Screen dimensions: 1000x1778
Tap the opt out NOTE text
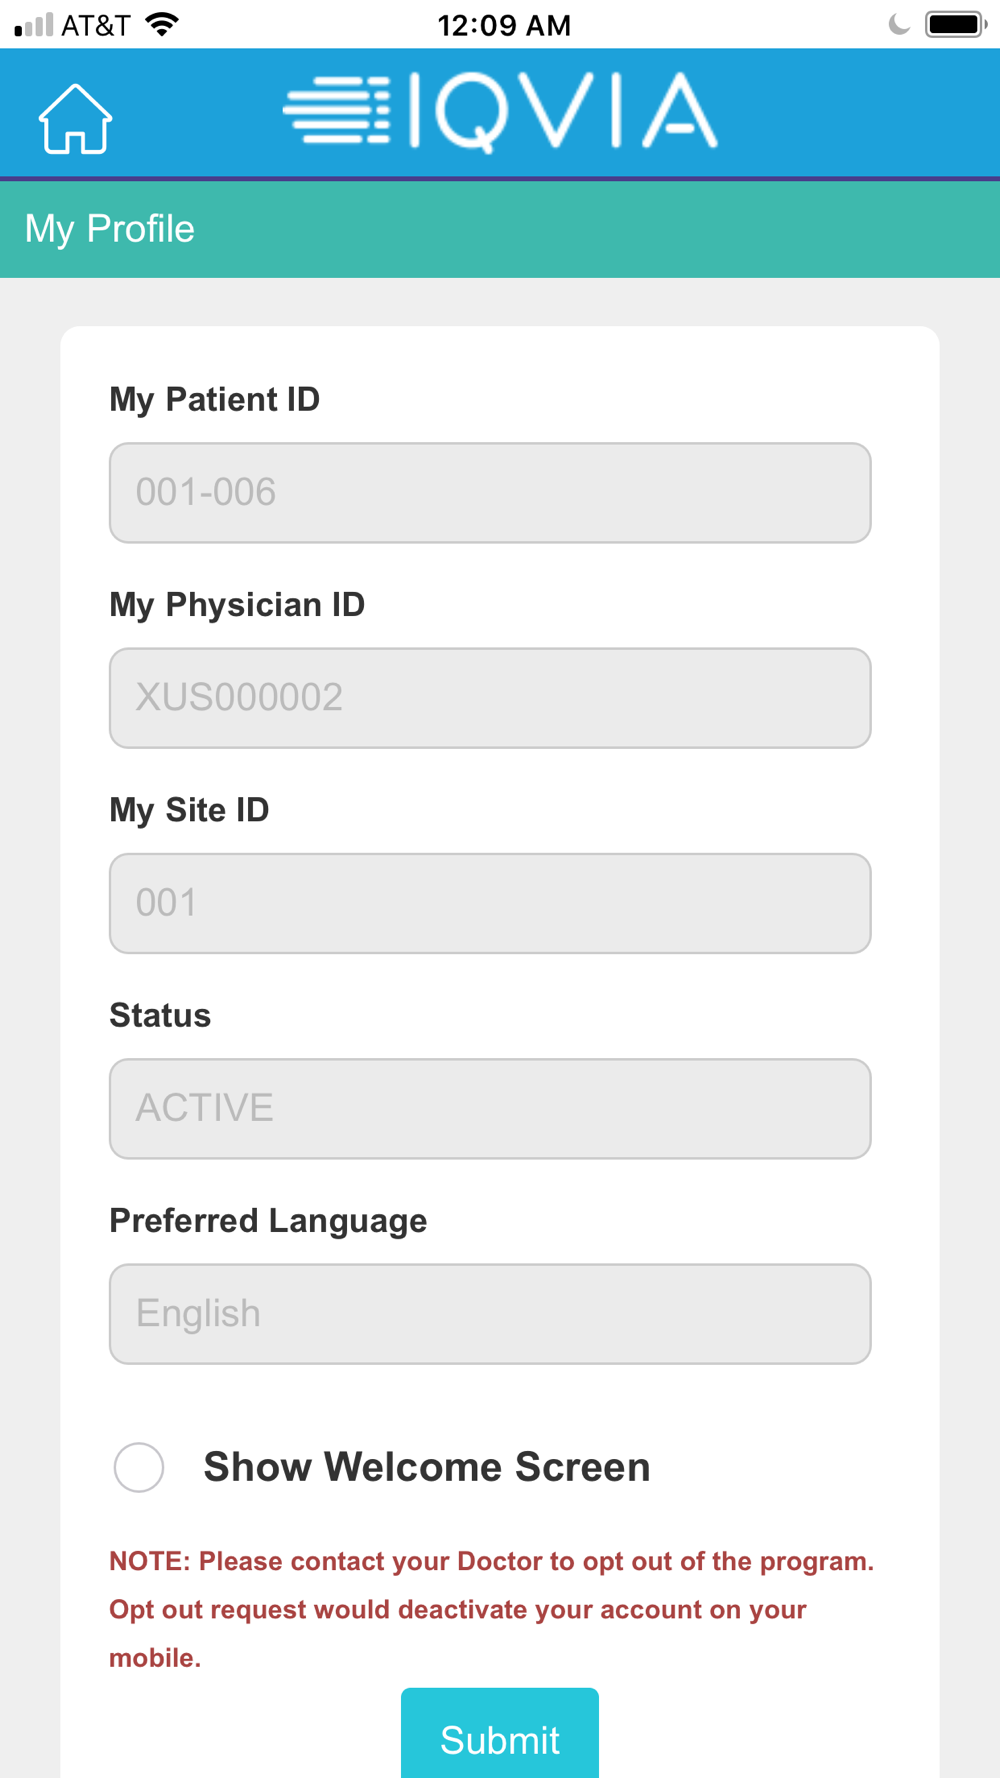[x=491, y=1609]
